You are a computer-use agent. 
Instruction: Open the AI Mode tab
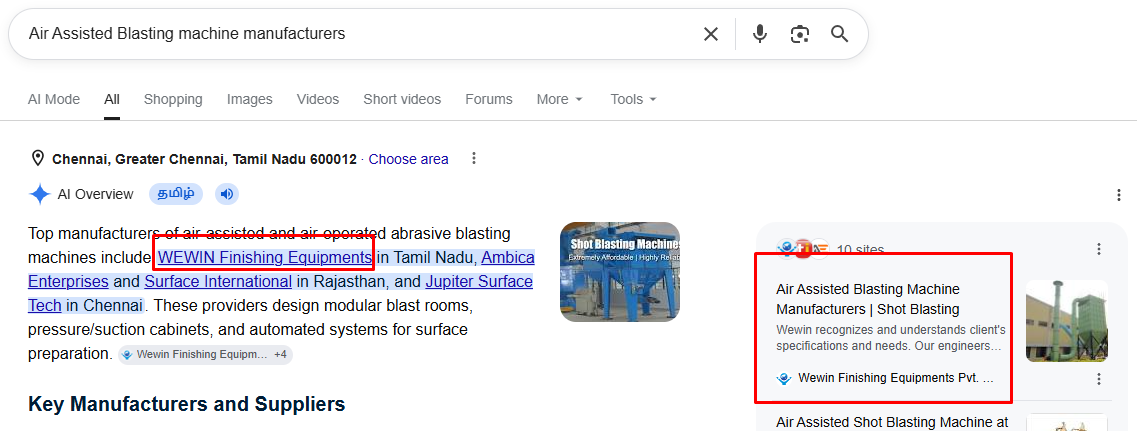(x=54, y=99)
